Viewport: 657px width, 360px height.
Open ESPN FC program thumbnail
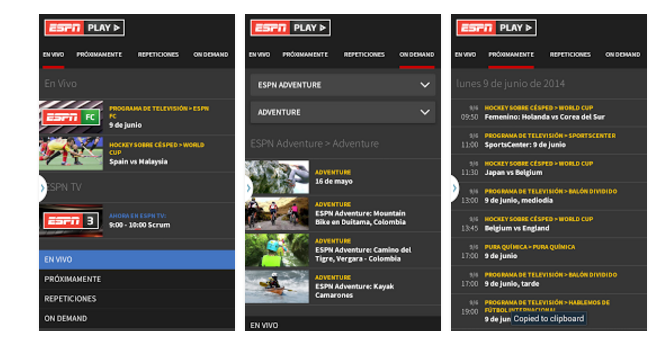pyautogui.click(x=71, y=117)
